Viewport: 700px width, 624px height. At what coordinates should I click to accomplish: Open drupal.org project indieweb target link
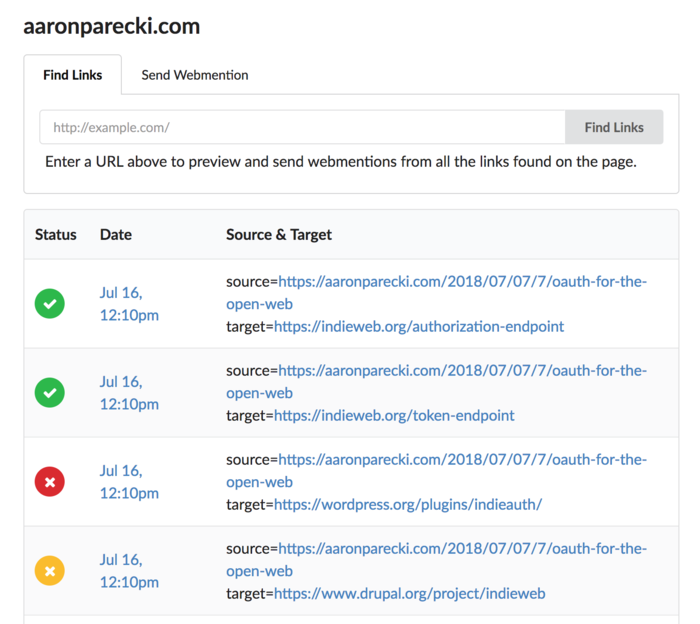click(x=409, y=594)
